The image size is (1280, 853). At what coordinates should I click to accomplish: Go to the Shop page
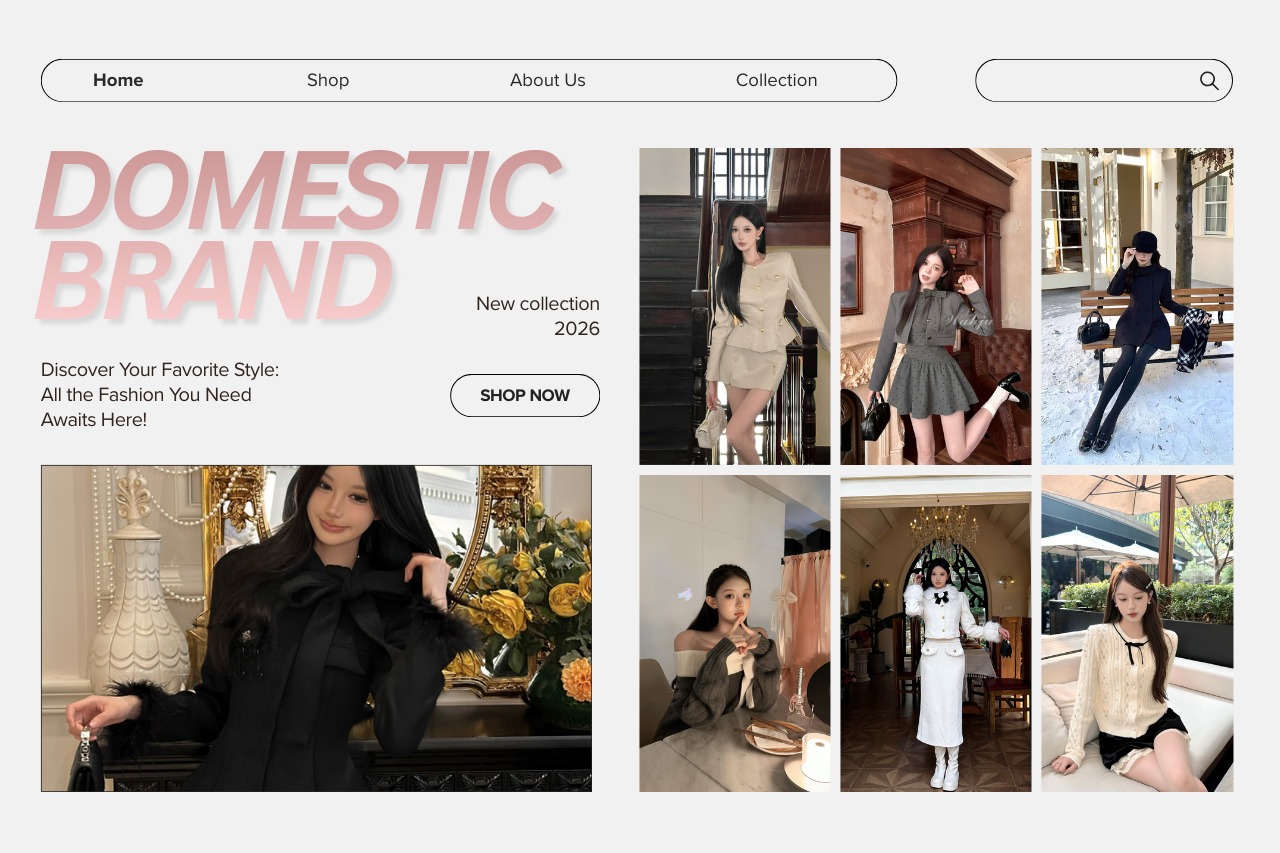328,80
